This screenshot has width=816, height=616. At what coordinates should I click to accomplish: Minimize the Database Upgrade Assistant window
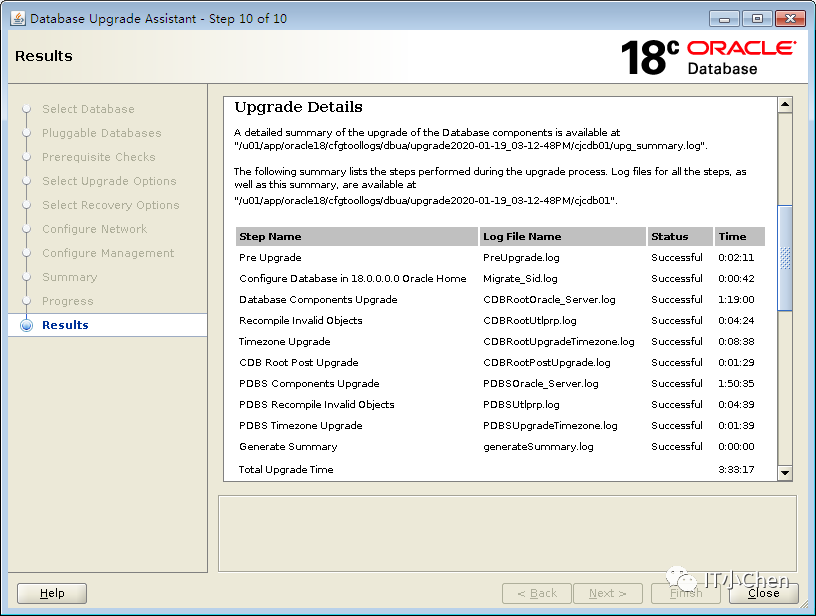[724, 19]
